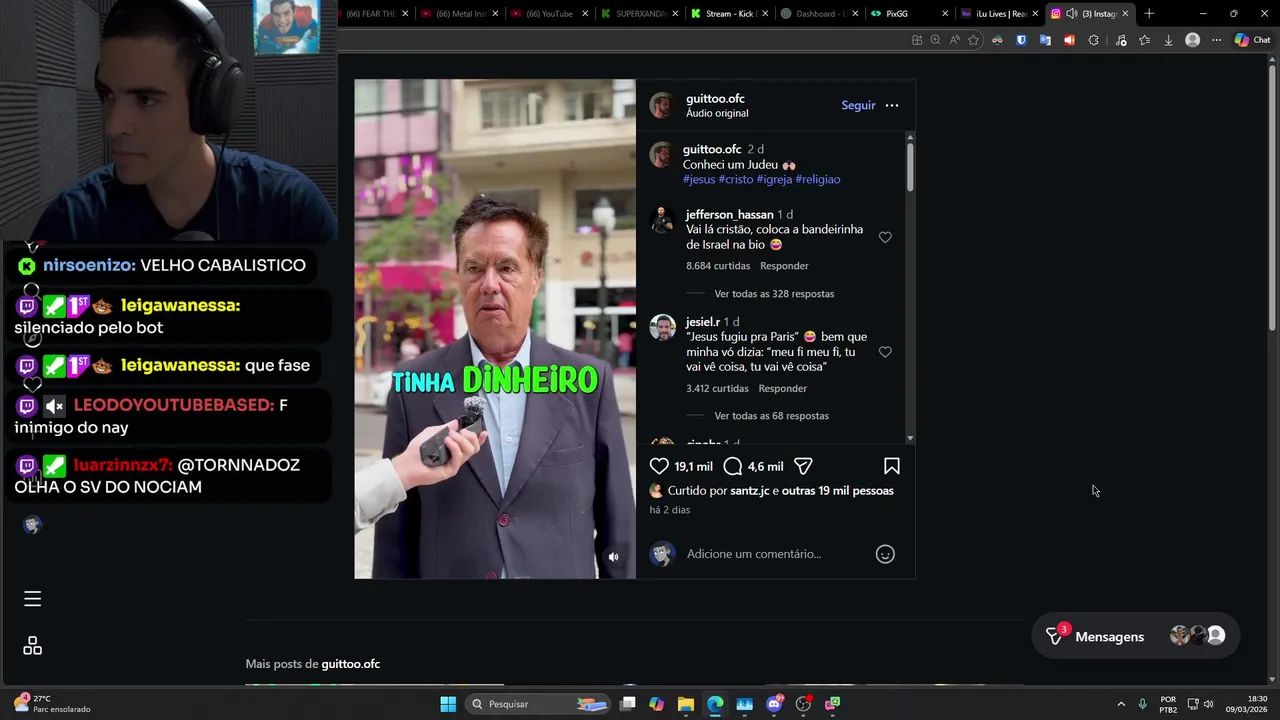1280x720 pixels.
Task: Open translate extension icon
Action: (x=1045, y=40)
